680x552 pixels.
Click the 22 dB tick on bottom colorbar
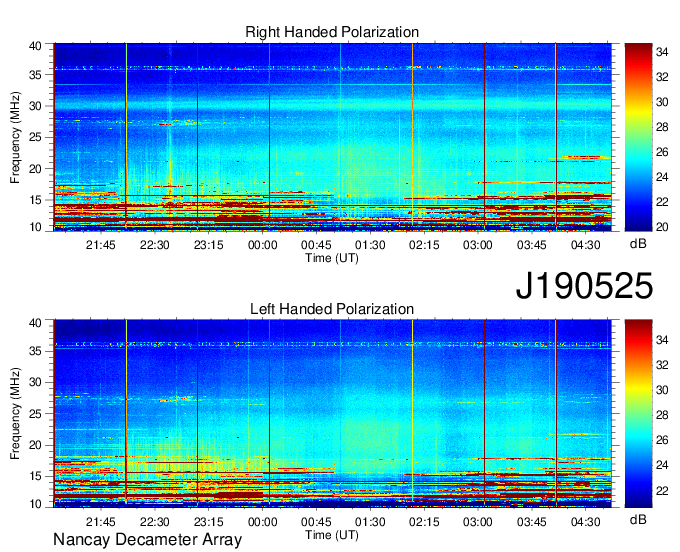tap(662, 491)
